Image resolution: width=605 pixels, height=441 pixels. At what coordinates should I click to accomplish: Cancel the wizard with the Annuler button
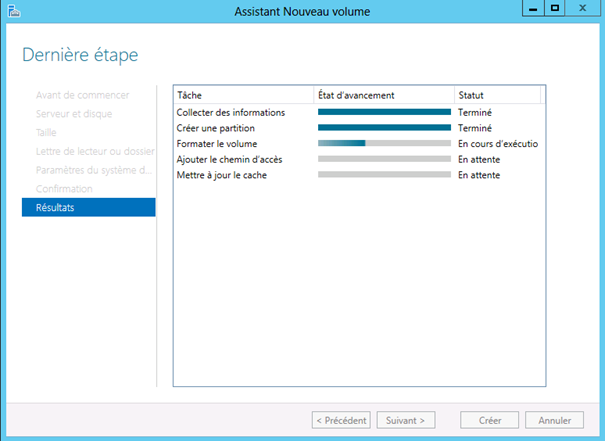point(554,420)
